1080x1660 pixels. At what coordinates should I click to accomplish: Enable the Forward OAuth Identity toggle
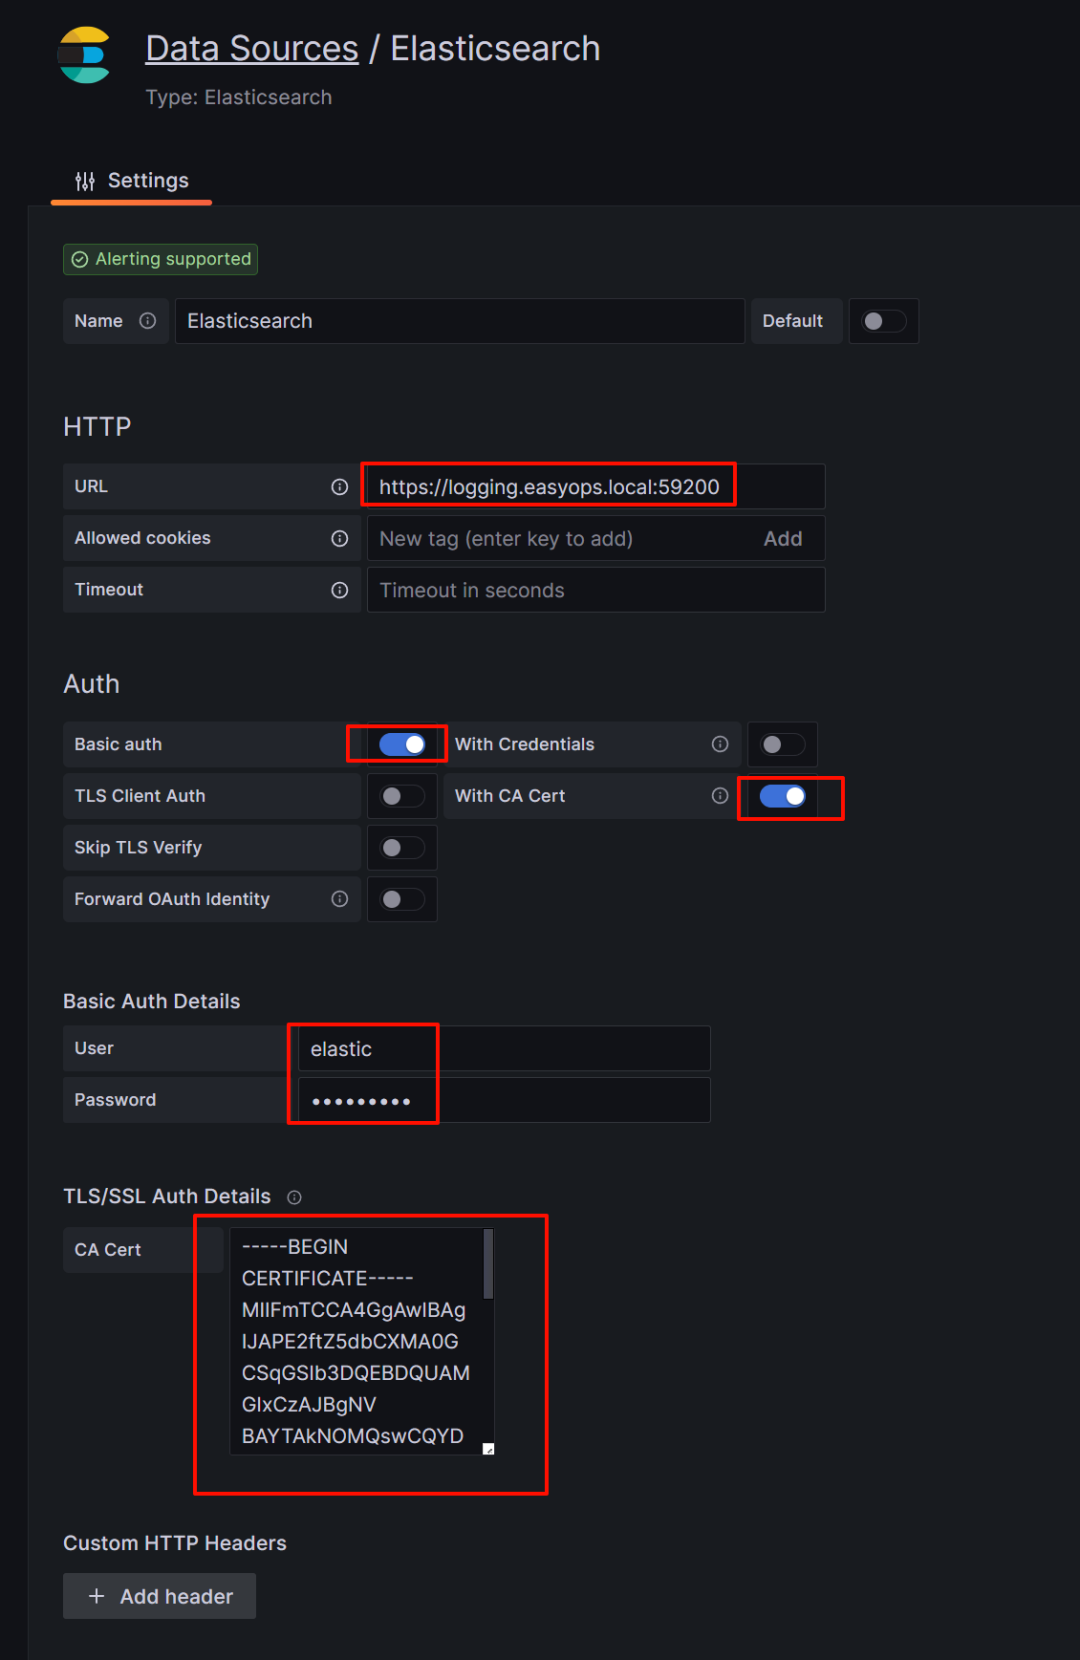pyautogui.click(x=402, y=900)
